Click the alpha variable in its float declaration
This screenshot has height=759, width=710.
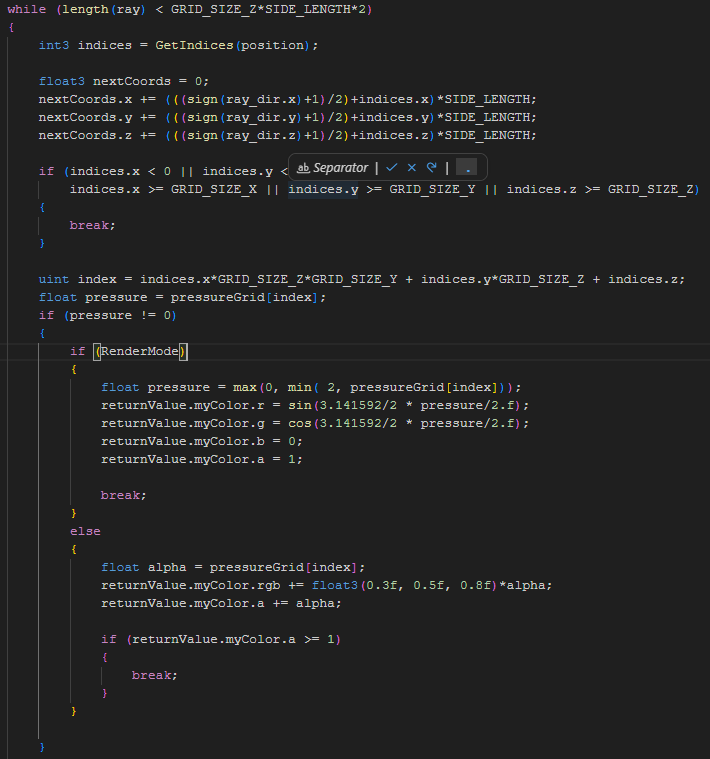tap(167, 567)
